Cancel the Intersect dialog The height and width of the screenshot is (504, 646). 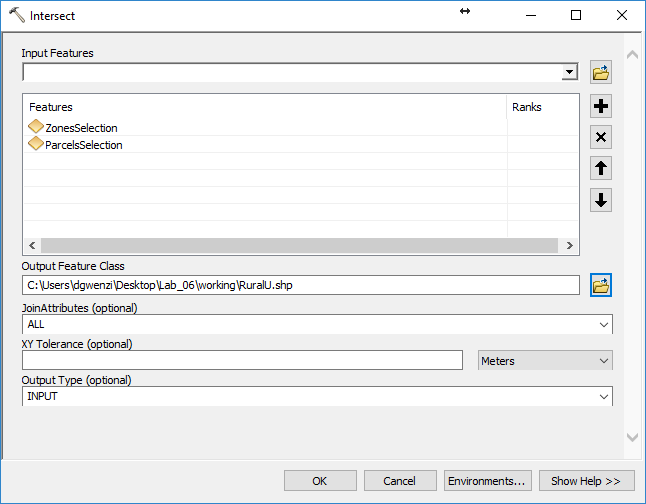click(399, 481)
